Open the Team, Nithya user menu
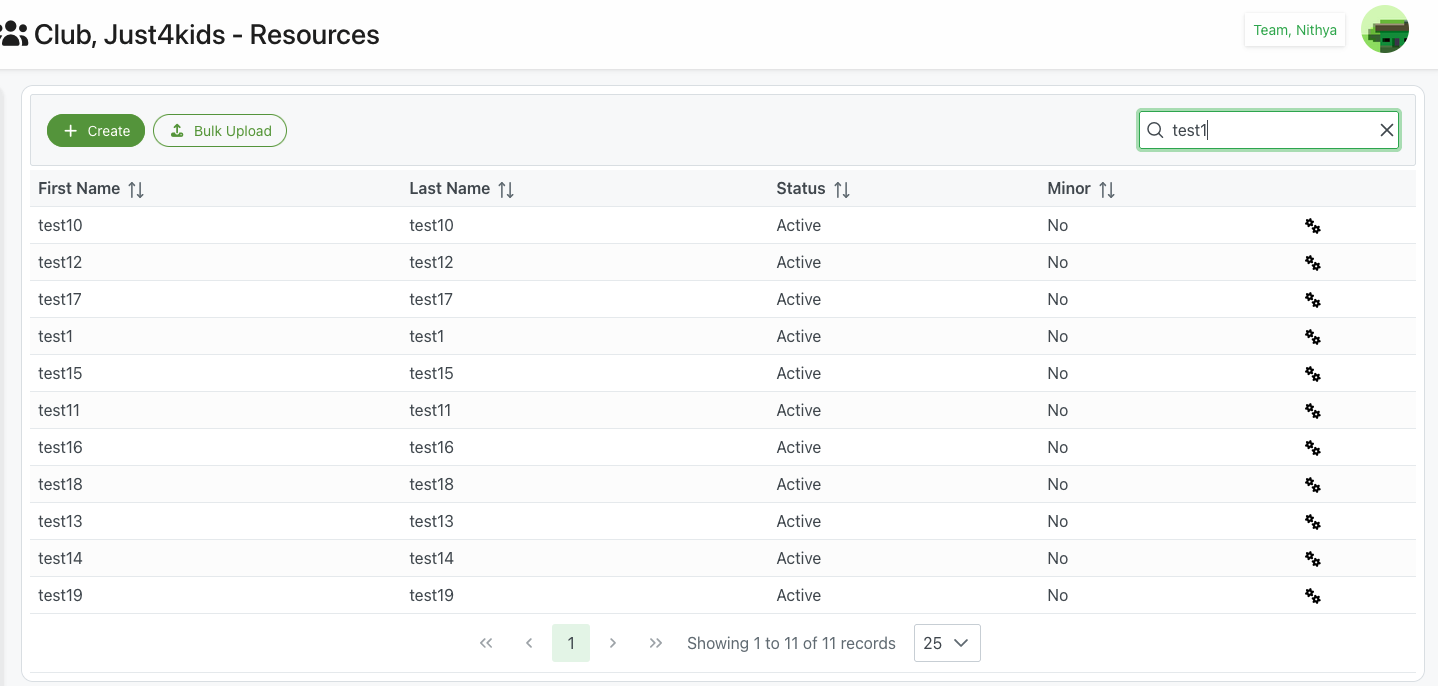 (1294, 30)
